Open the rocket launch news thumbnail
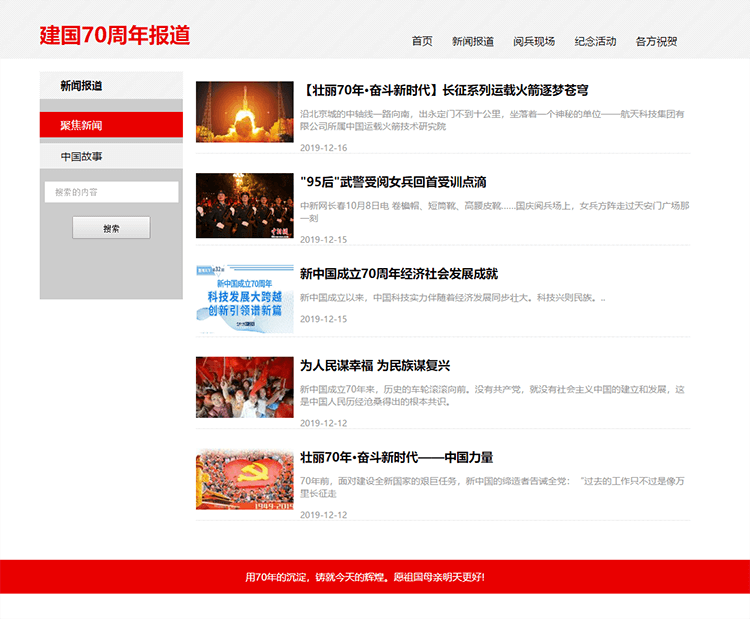The width and height of the screenshot is (750, 619). coord(244,112)
